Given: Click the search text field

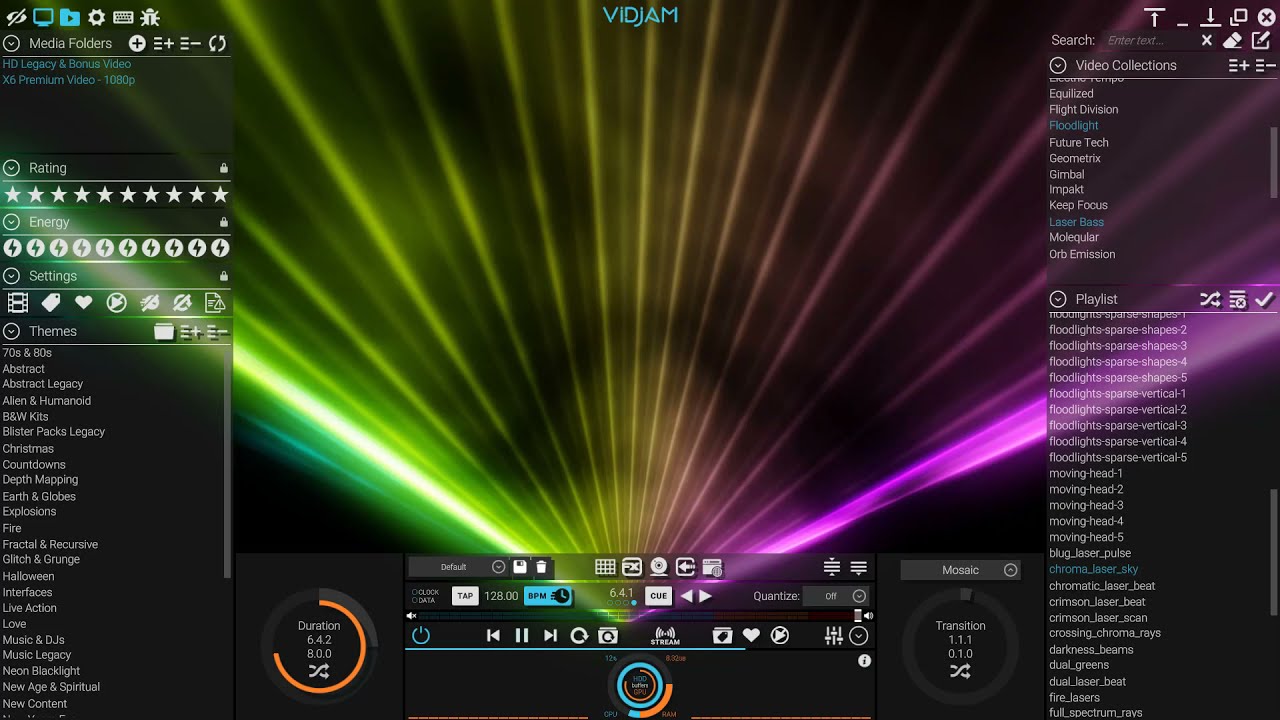Looking at the screenshot, I should click(1149, 40).
